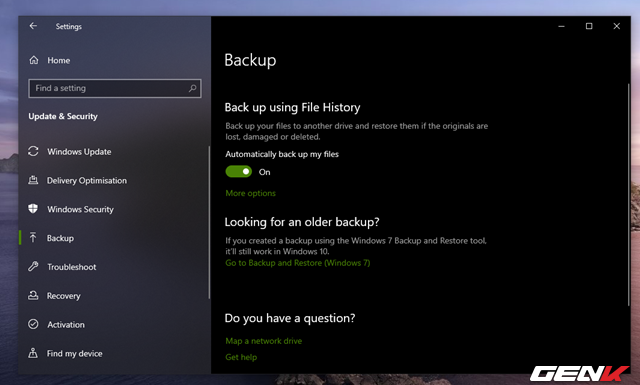Open More options link

(251, 193)
